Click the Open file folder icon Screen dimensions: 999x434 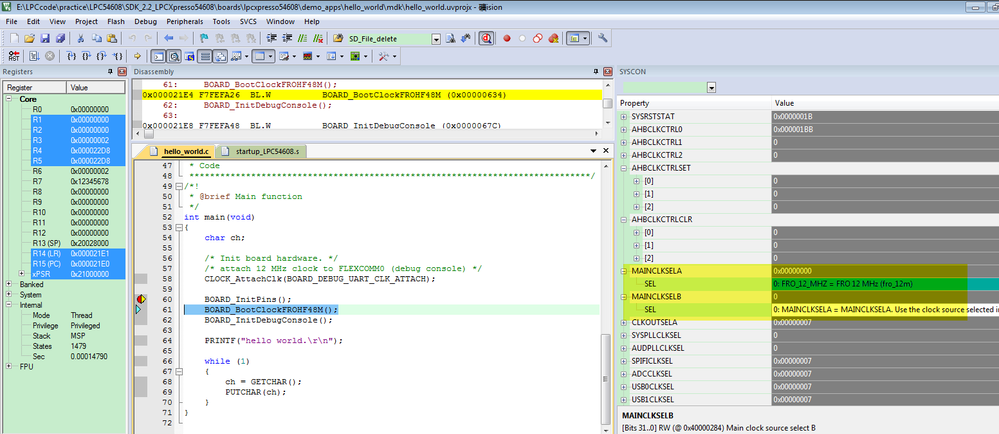pyautogui.click(x=30, y=38)
